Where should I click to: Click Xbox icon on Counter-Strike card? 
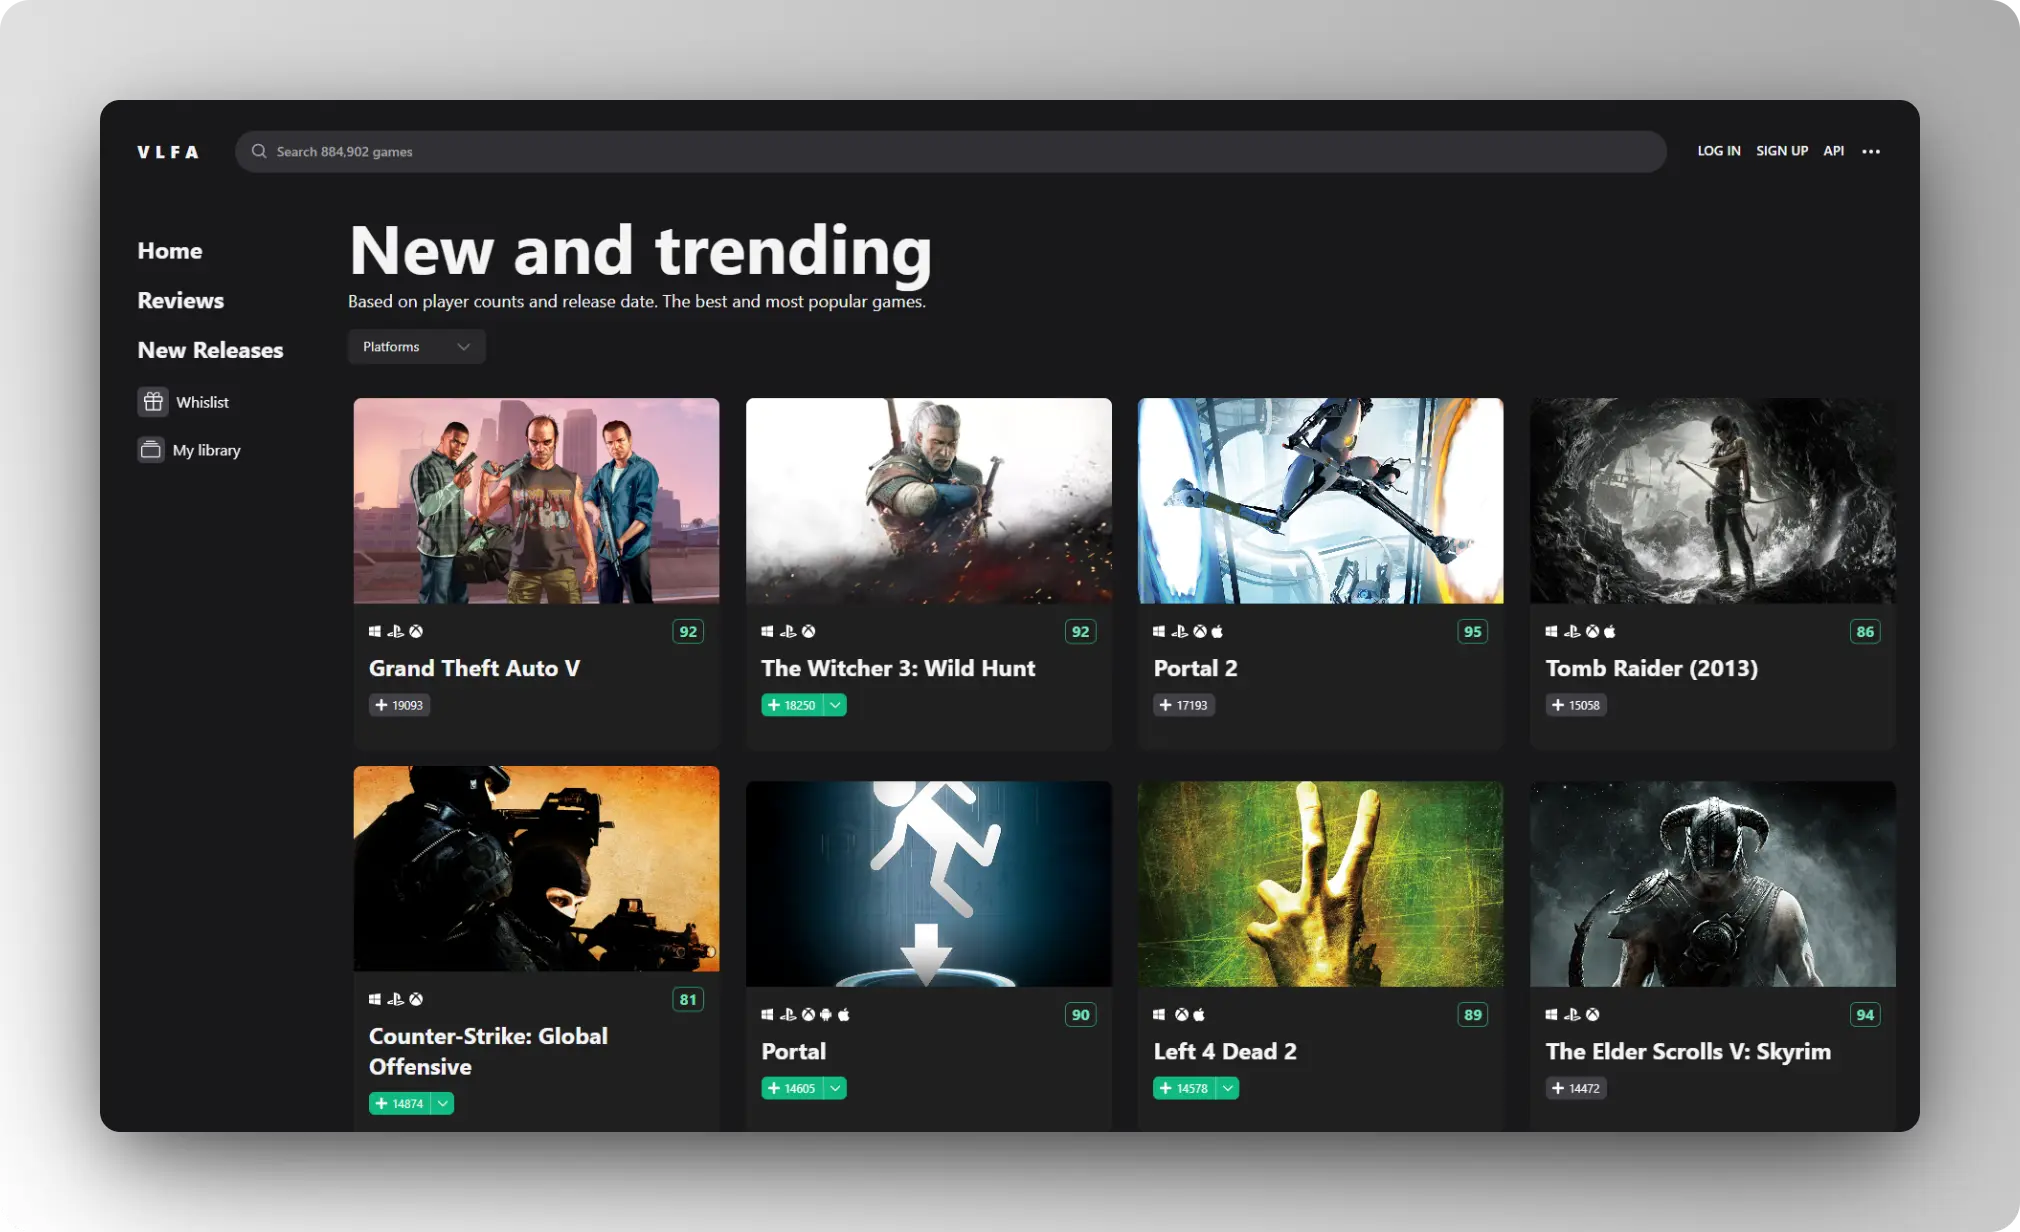[x=416, y=999]
